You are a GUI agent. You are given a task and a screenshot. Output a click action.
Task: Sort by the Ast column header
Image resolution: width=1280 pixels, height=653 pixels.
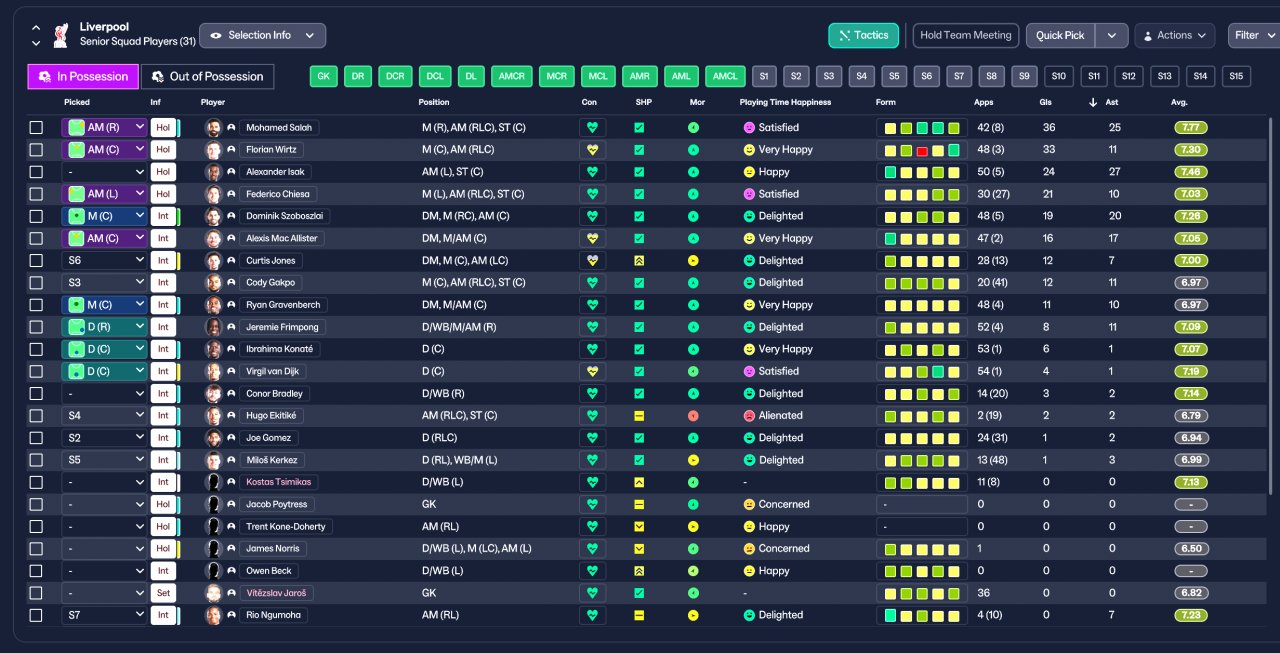1111,102
